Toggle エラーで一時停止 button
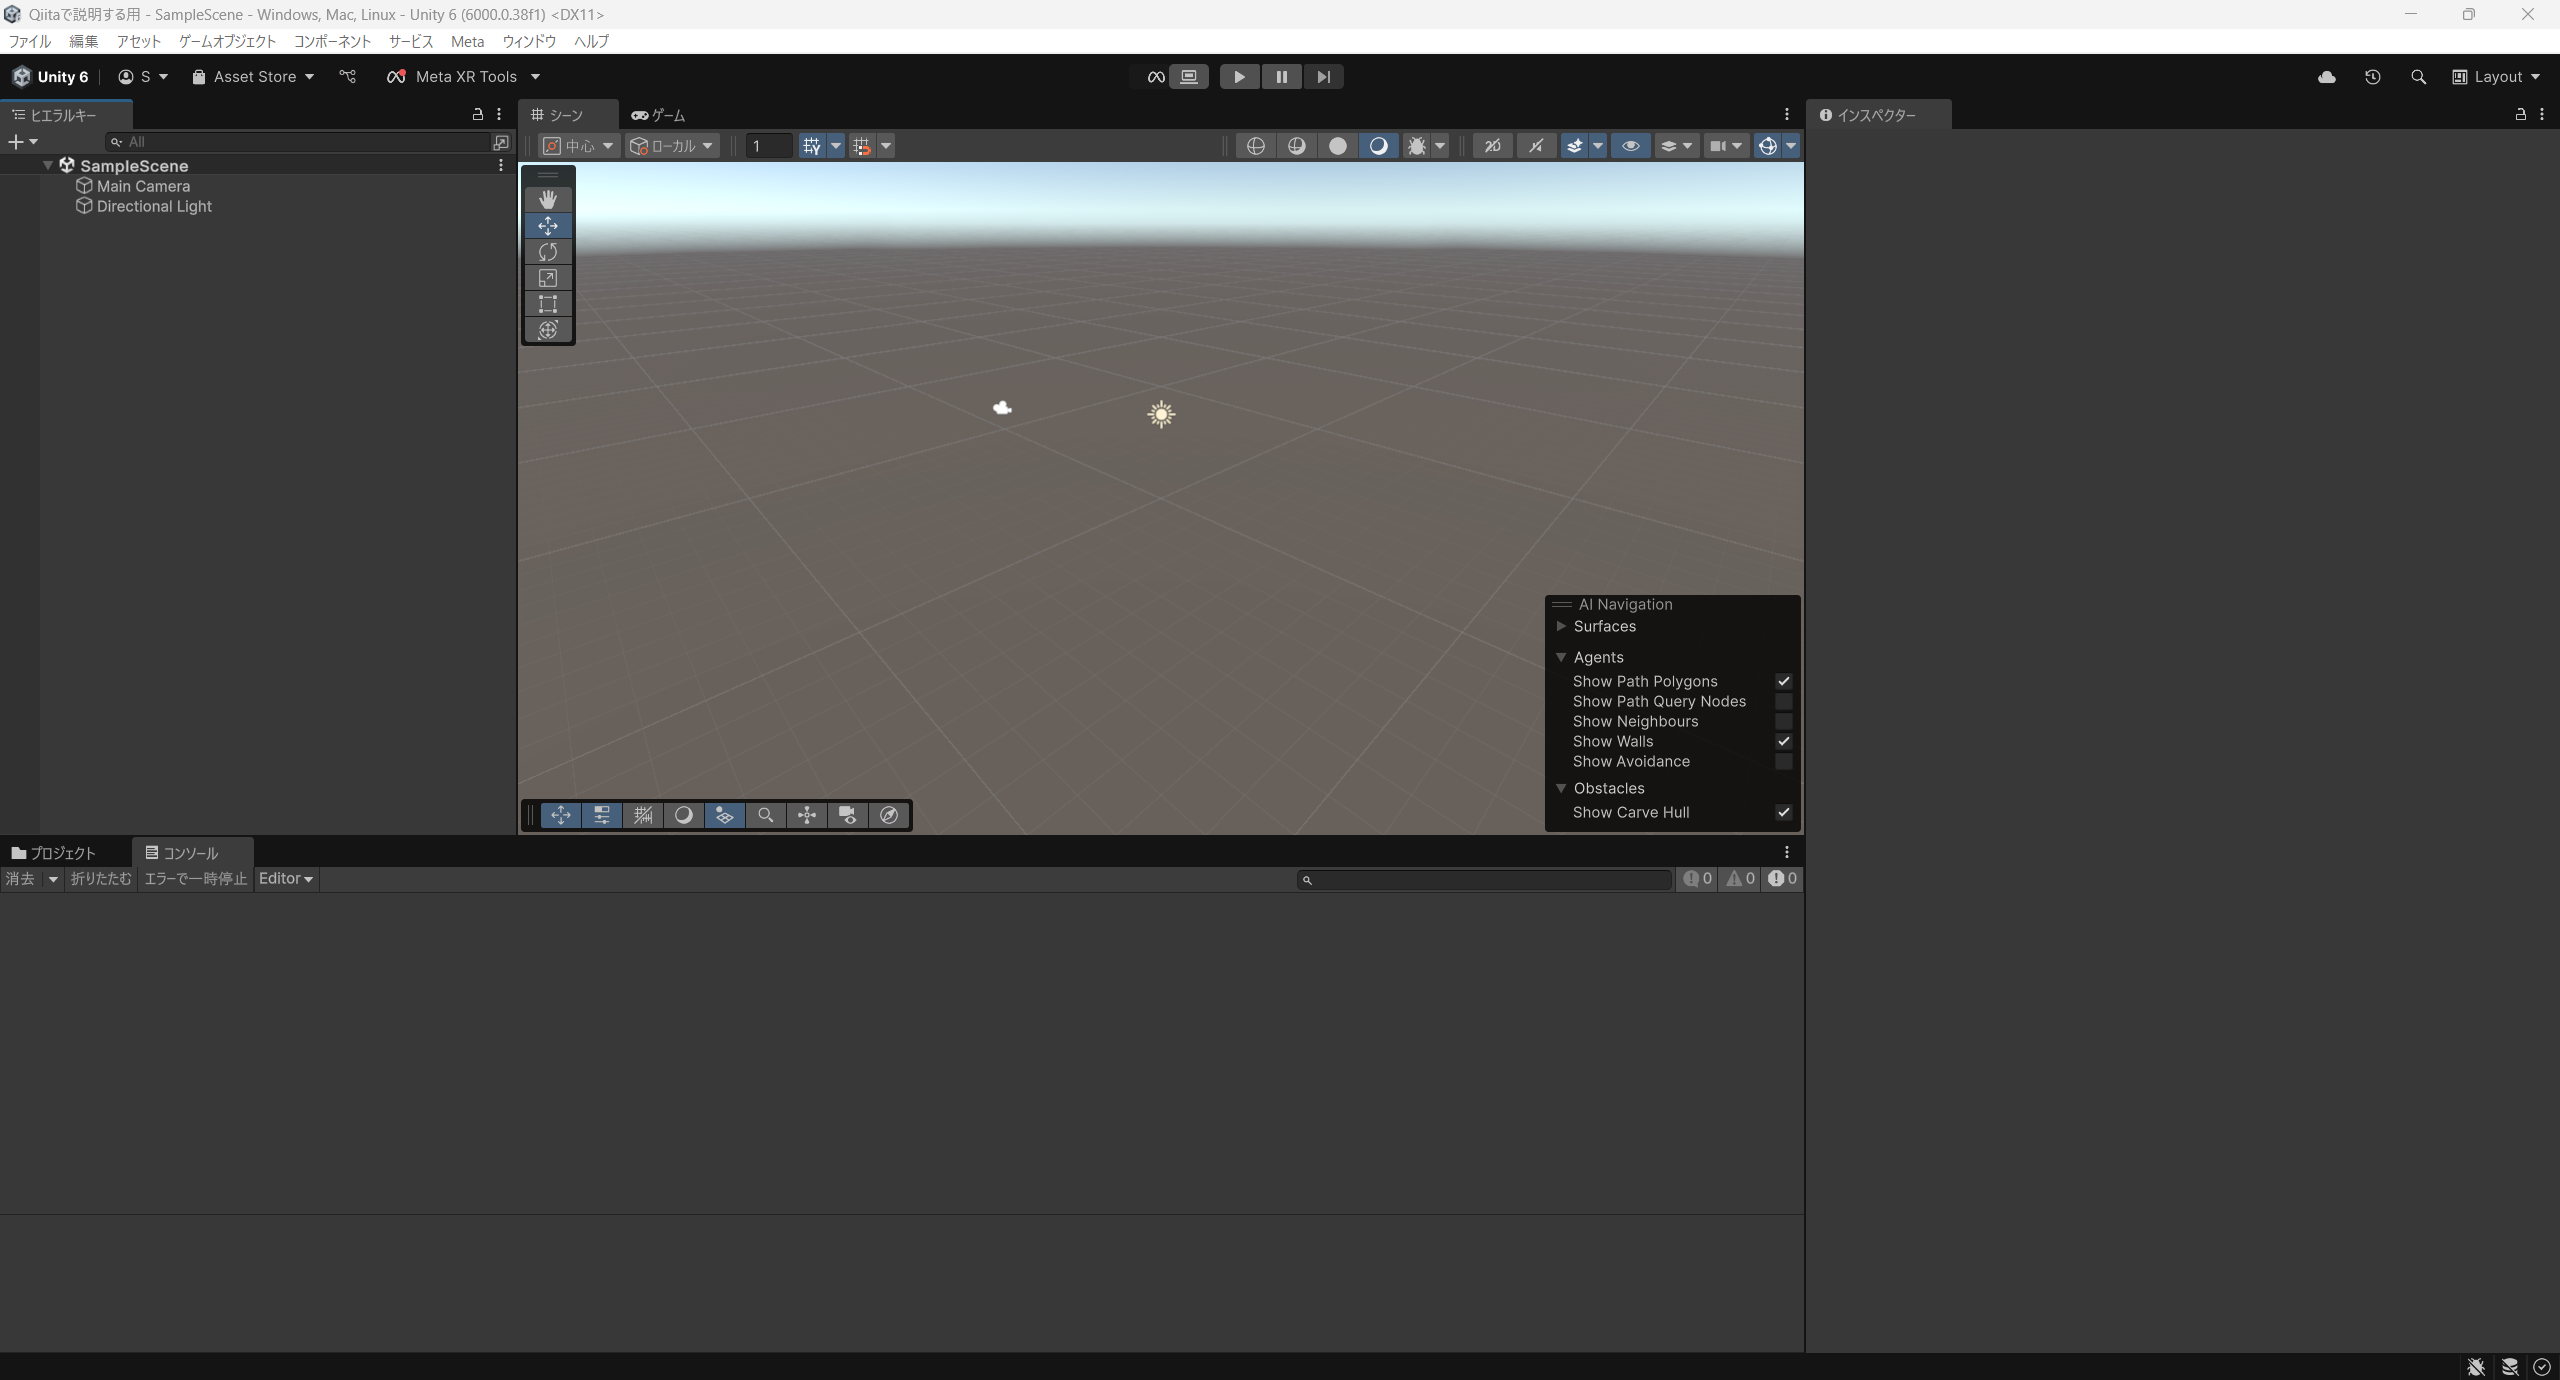The height and width of the screenshot is (1380, 2560). click(x=195, y=879)
